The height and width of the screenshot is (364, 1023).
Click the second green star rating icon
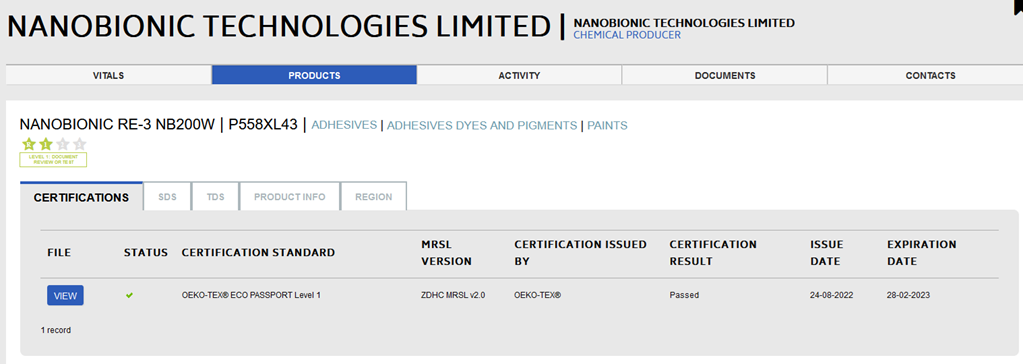[x=46, y=144]
